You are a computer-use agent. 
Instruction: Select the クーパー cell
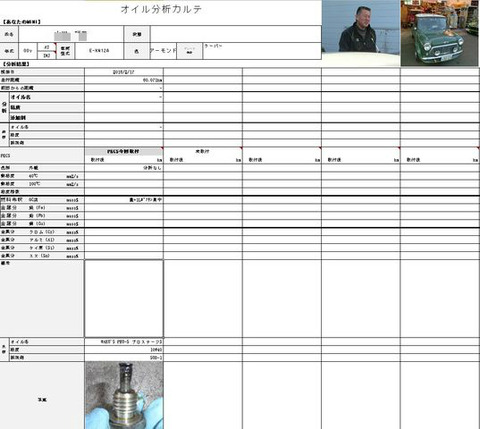[x=262, y=51]
